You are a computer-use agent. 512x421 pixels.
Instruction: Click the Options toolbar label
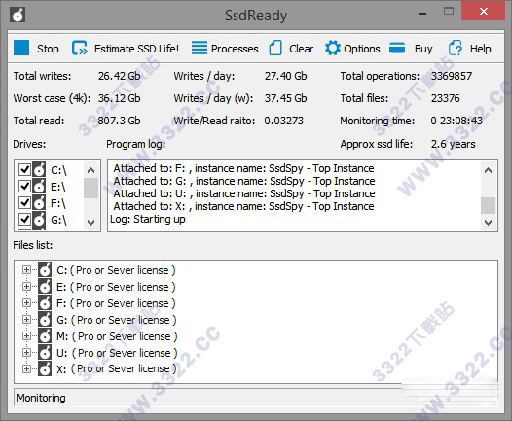(362, 49)
